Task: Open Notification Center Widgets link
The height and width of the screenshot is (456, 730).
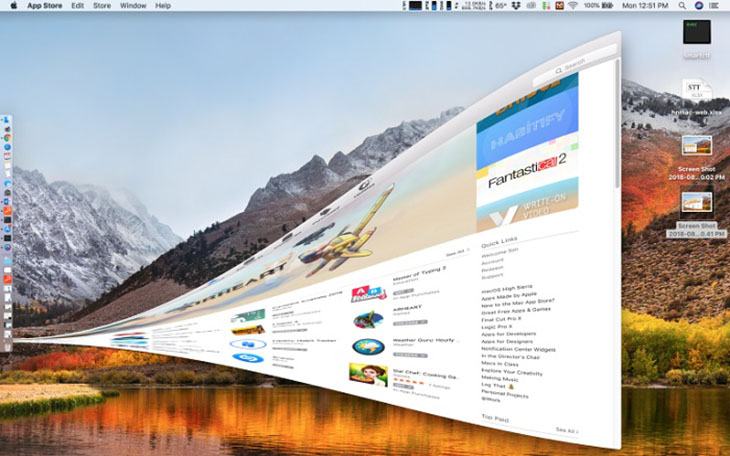Action: (518, 349)
